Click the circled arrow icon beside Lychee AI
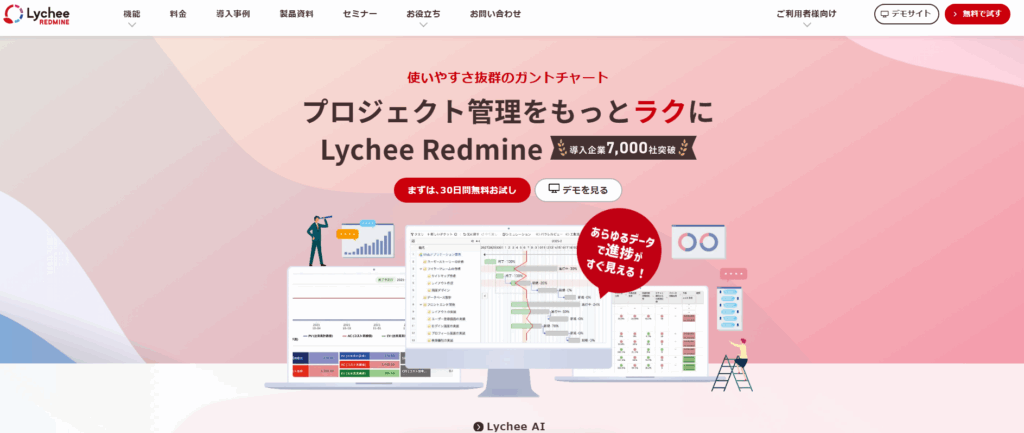Viewport: 1024px width, 433px height. click(478, 426)
